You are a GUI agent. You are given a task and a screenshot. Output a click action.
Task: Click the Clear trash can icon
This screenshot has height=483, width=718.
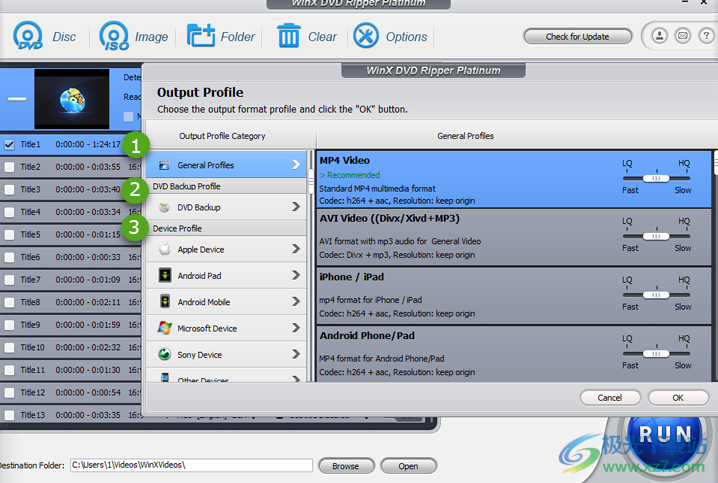click(x=288, y=36)
